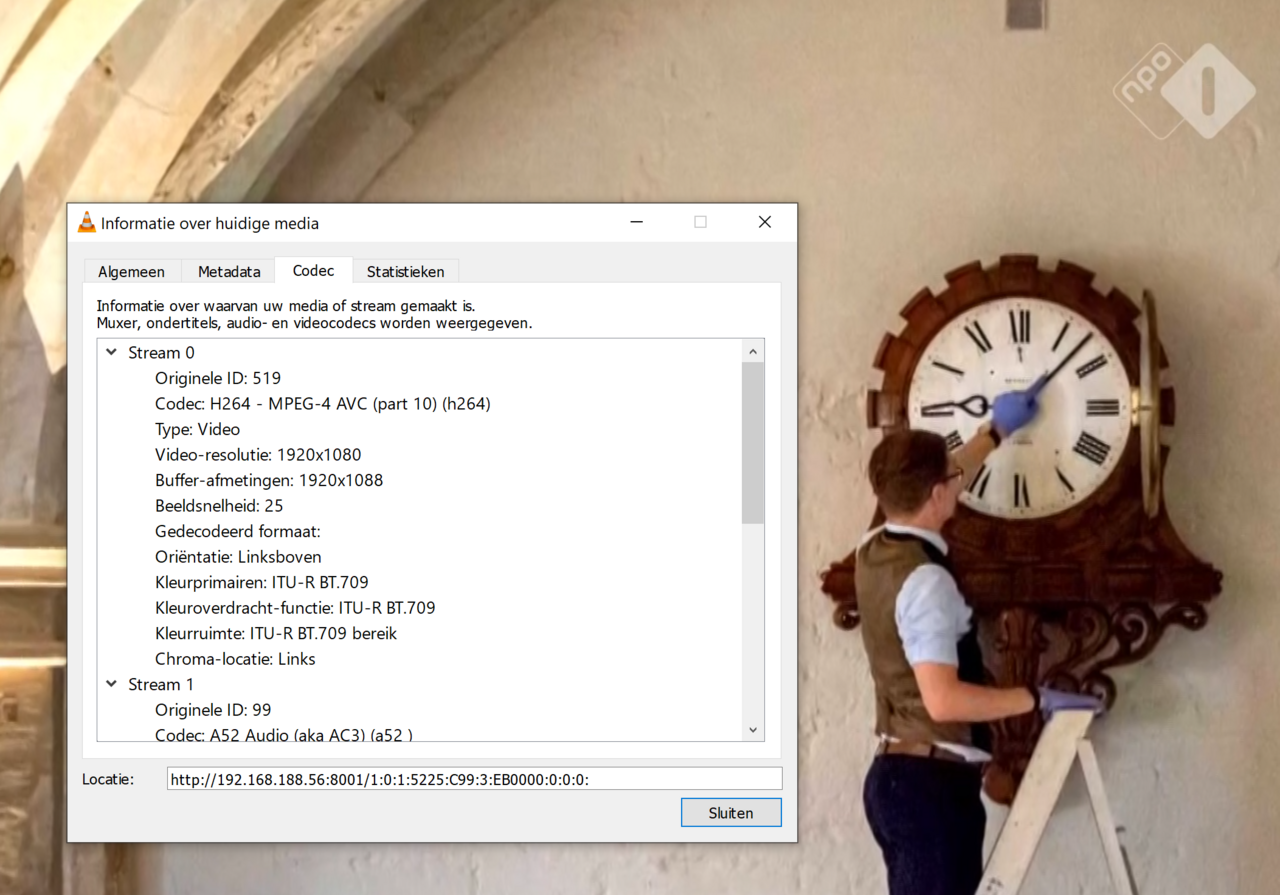
Task: Click the Locatie URL input field
Action: pos(474,779)
